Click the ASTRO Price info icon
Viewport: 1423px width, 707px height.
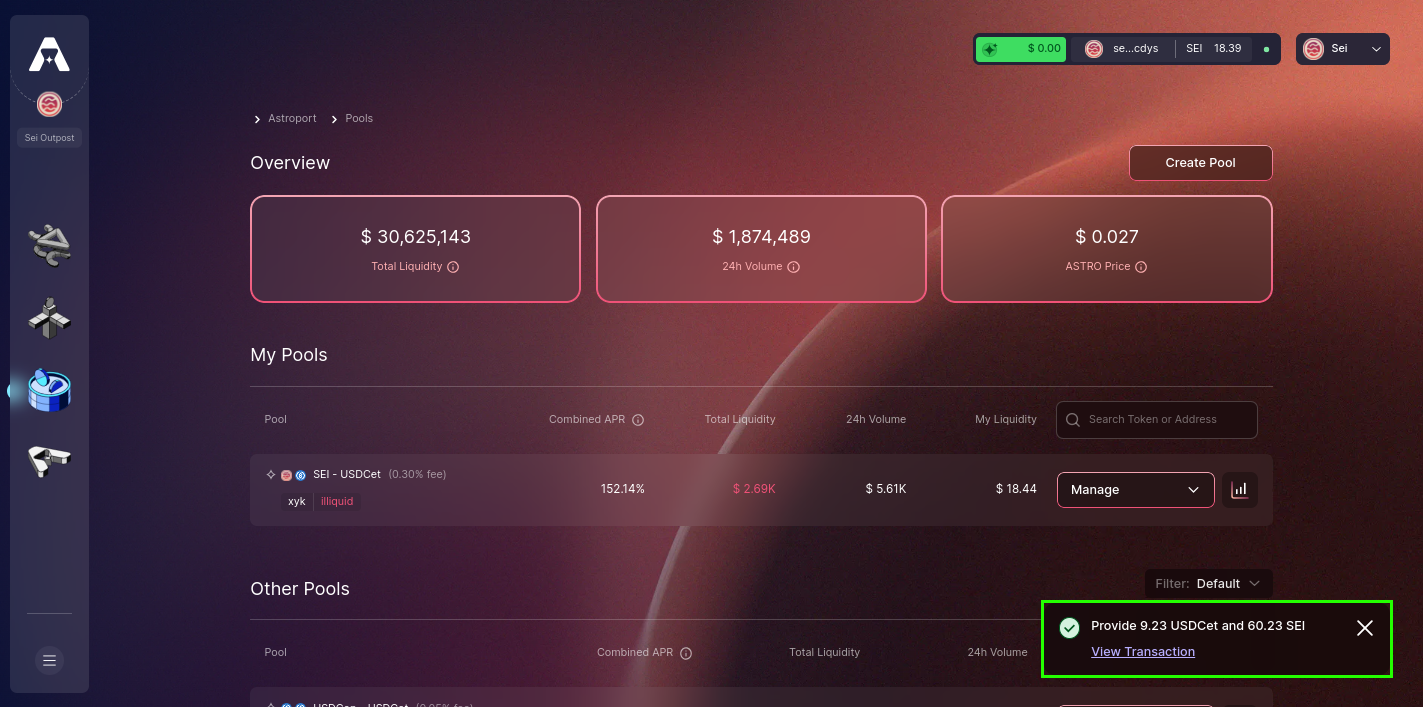(x=1141, y=267)
